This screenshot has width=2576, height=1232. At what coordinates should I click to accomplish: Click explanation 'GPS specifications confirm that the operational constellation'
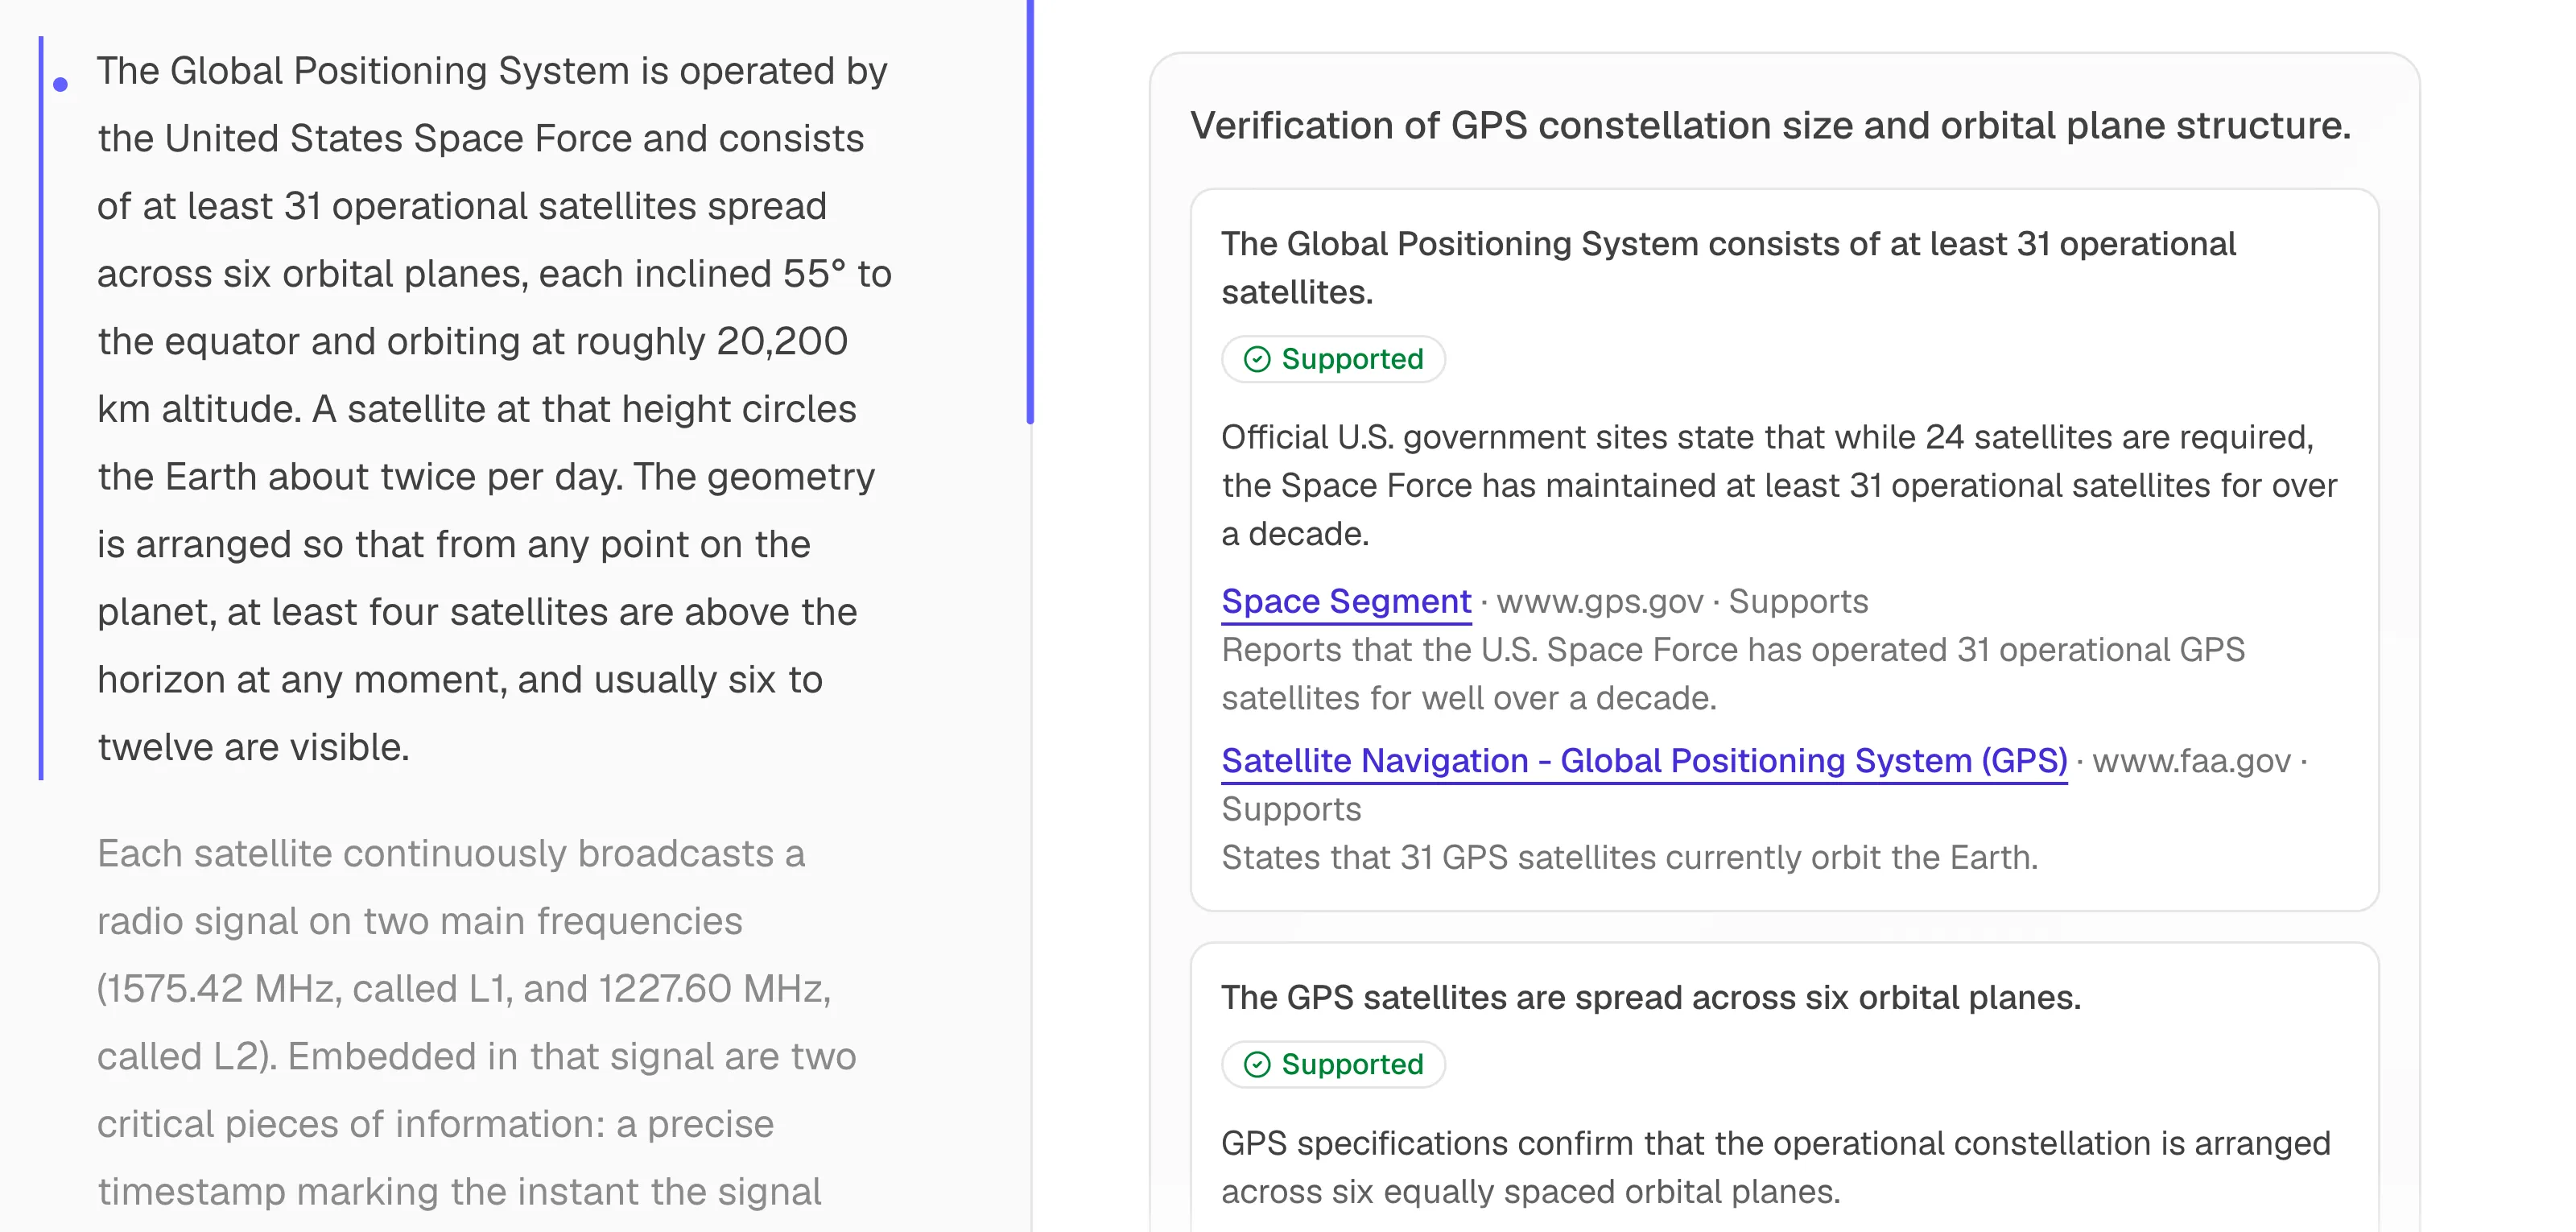coord(1776,1167)
